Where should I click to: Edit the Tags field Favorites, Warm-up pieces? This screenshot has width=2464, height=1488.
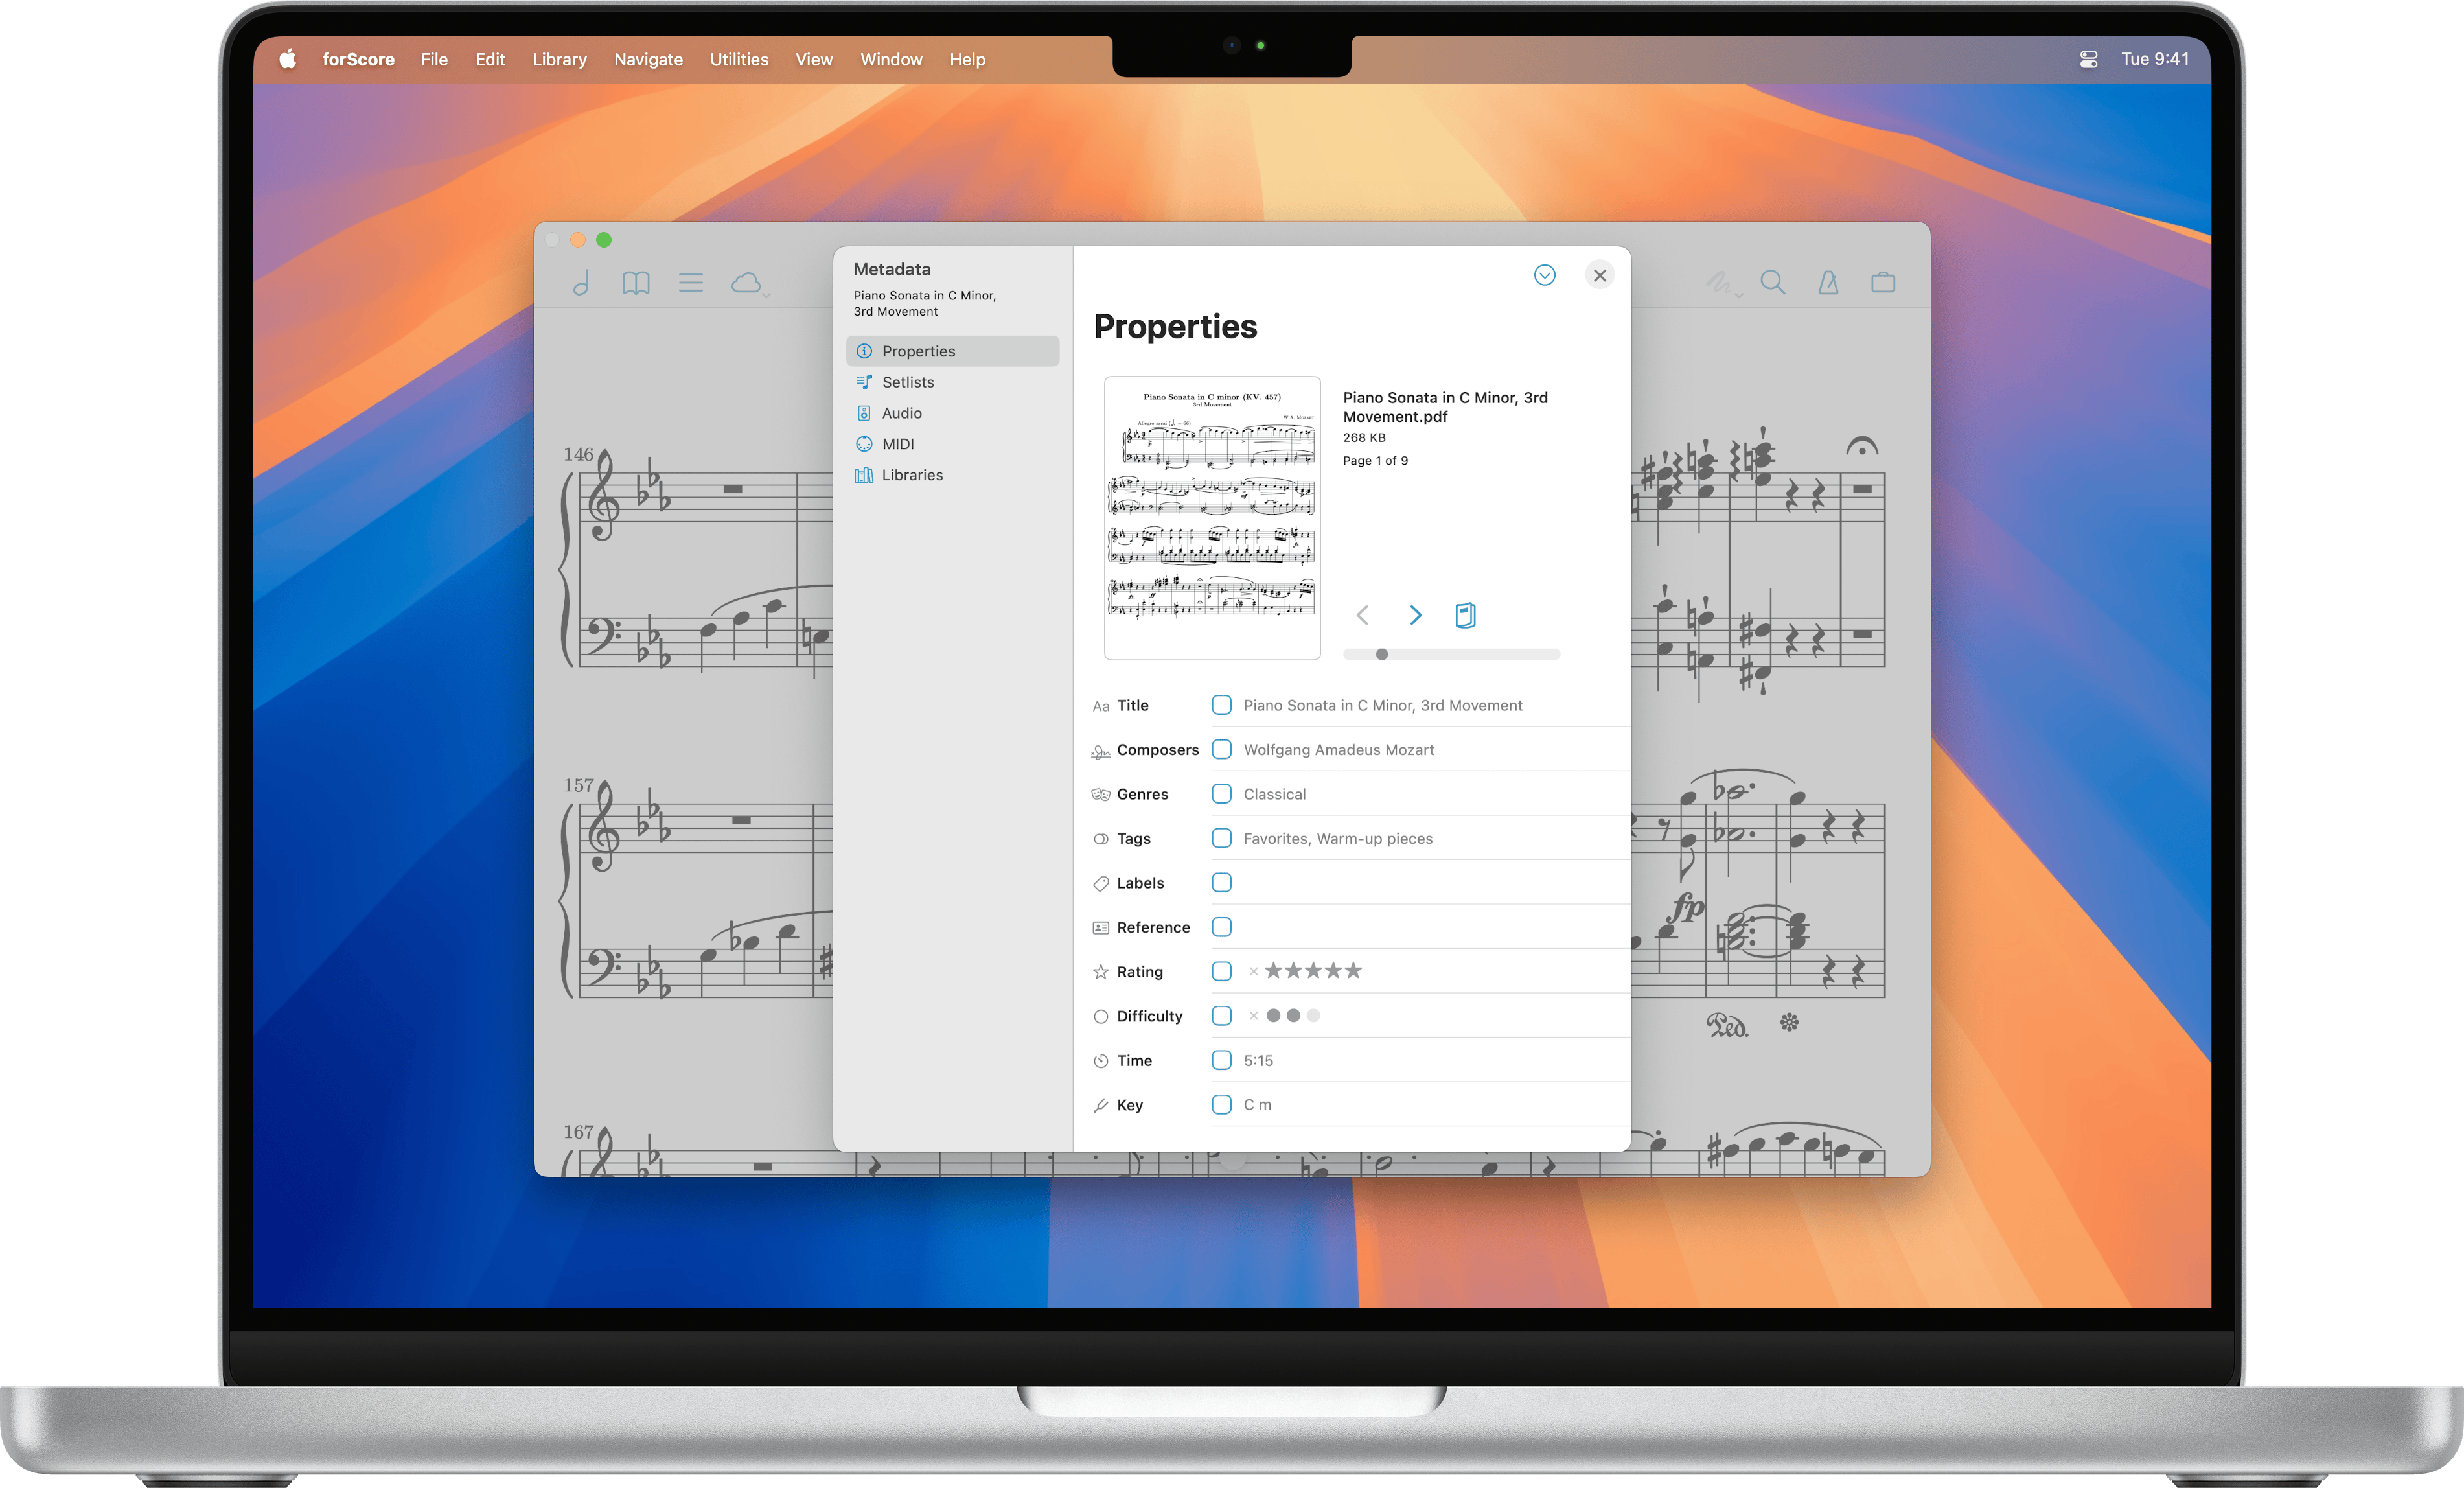1337,839
